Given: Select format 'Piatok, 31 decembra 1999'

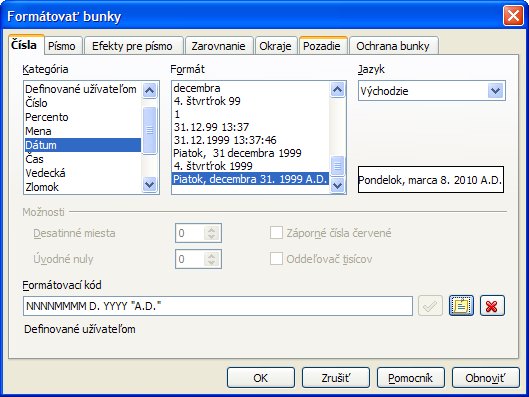Looking at the screenshot, I should pos(251,153).
